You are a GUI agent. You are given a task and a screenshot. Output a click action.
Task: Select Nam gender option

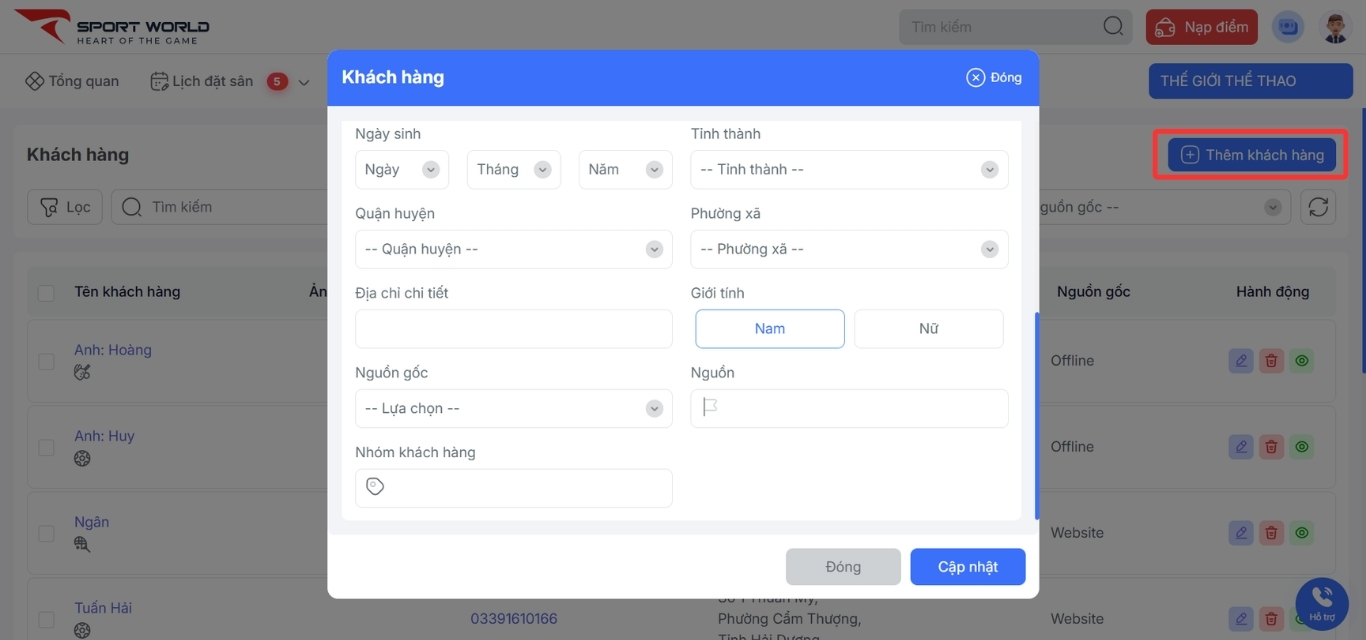click(769, 329)
